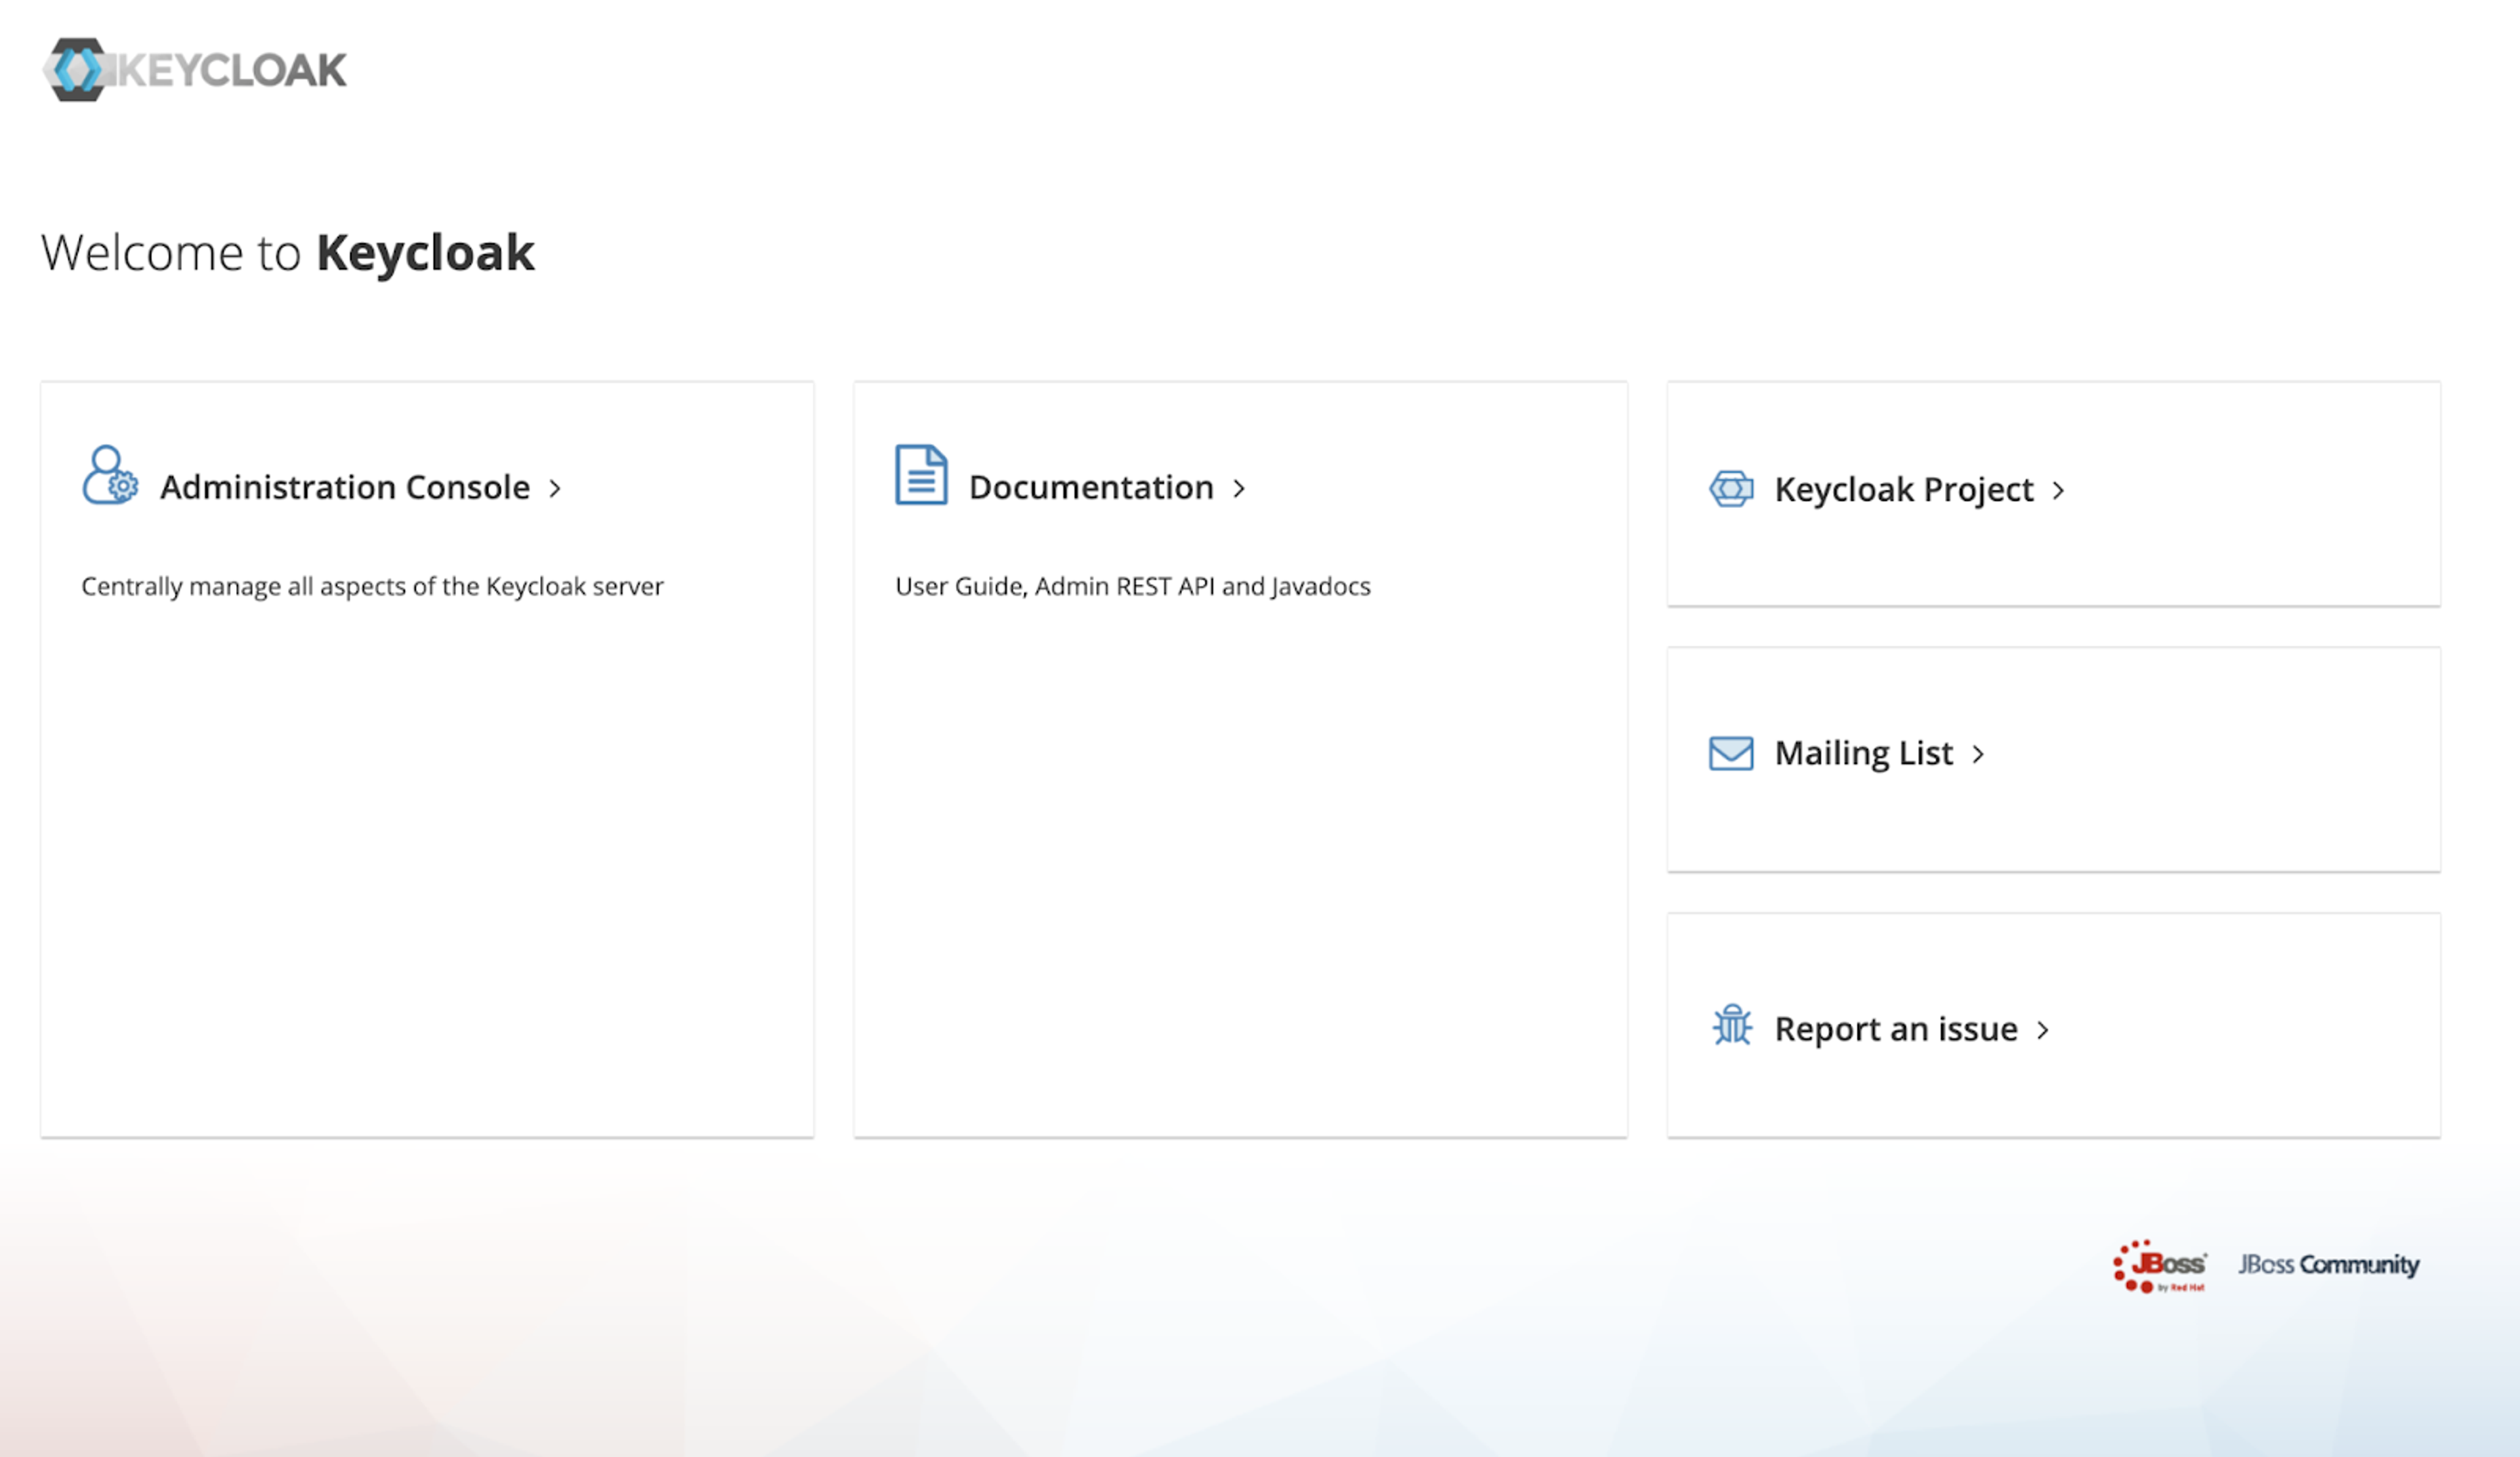Click the KEYCLOAK wordmark text in header

coord(232,71)
